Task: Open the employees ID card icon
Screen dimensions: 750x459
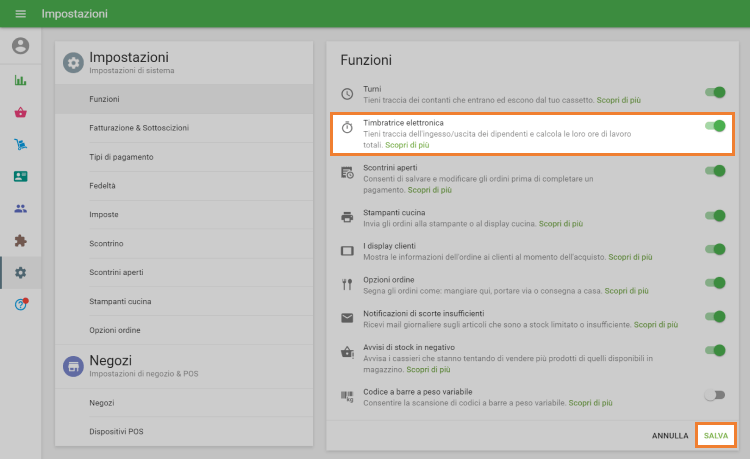Action: click(20, 176)
